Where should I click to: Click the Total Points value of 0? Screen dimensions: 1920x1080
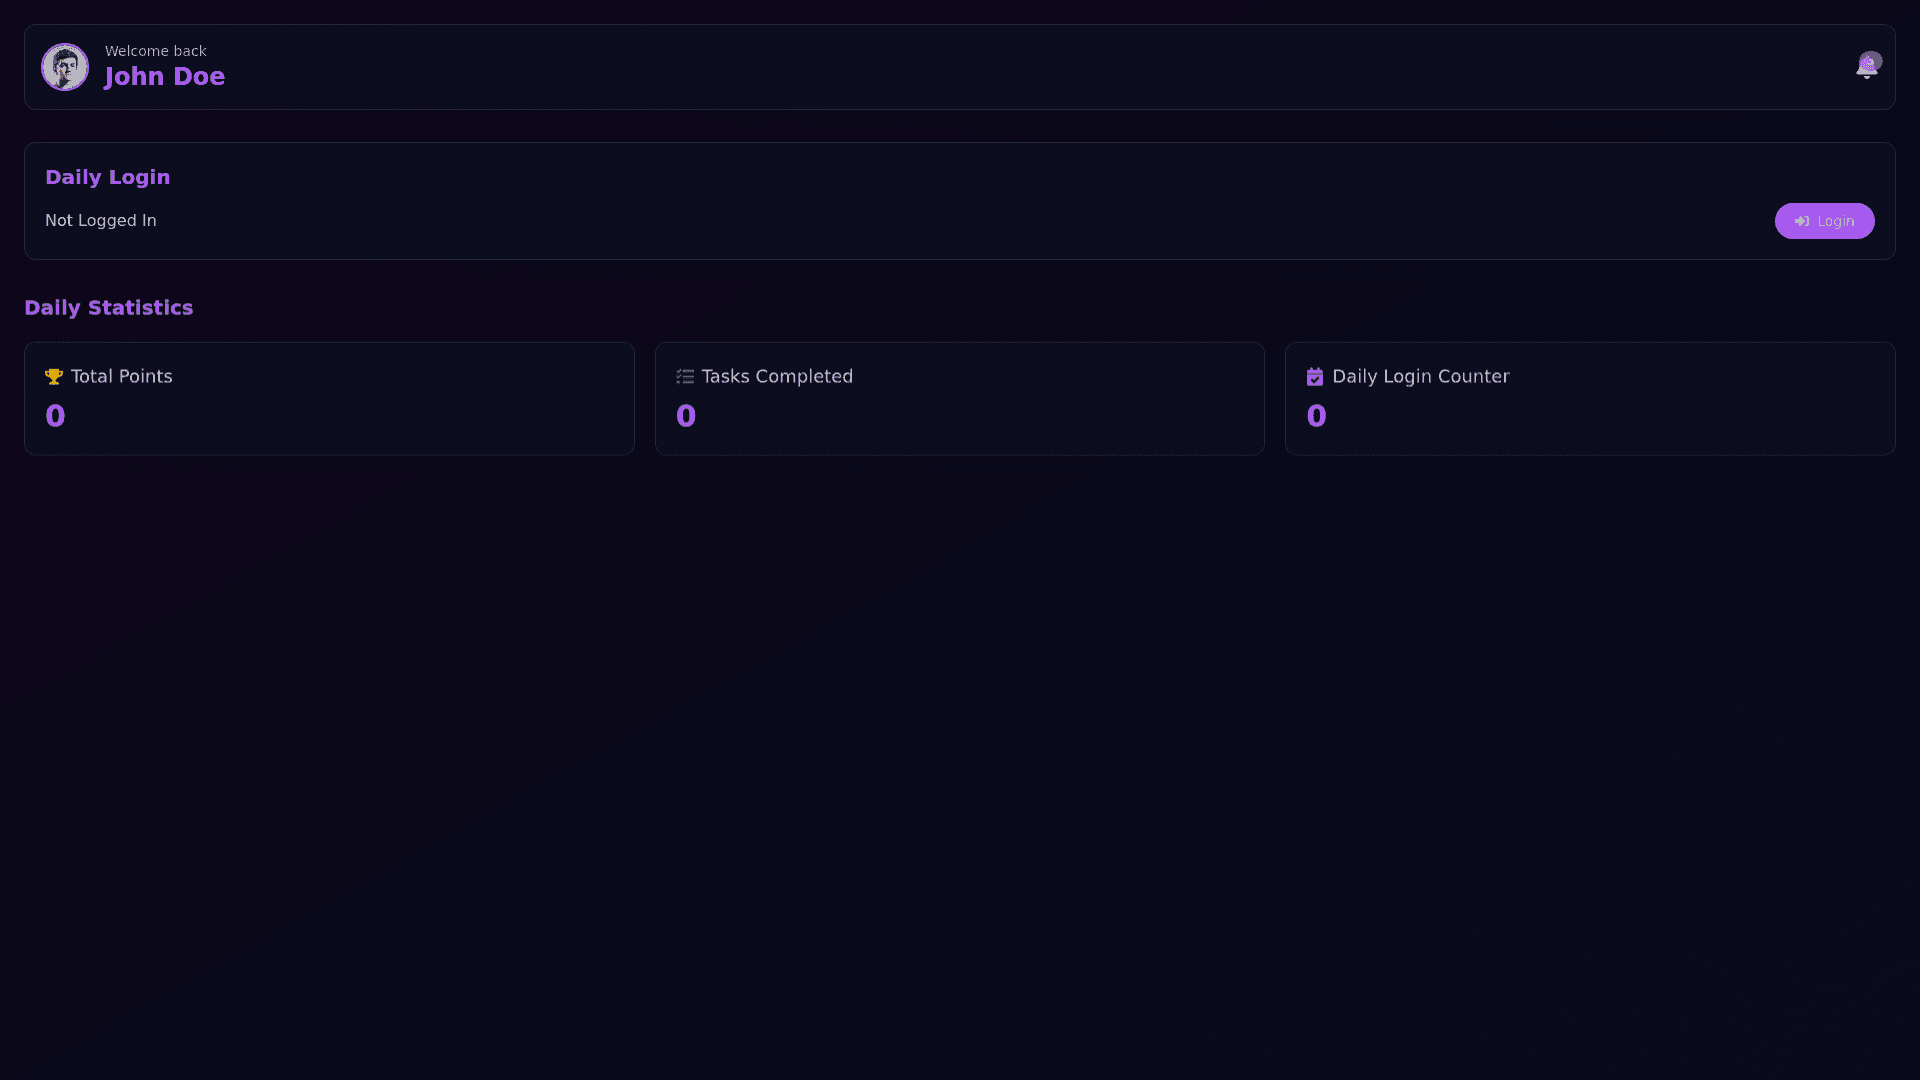[x=55, y=416]
